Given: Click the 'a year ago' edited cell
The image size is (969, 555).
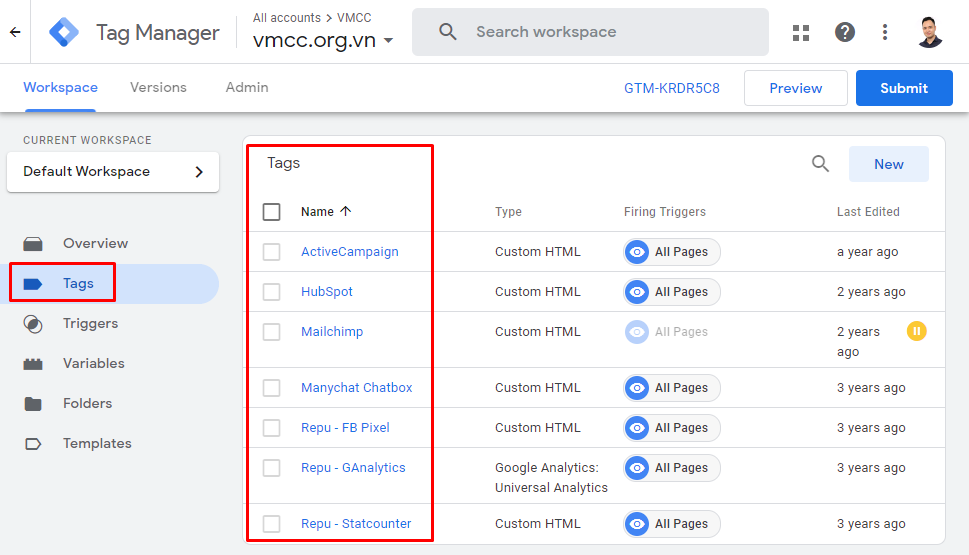Looking at the screenshot, I should [x=868, y=252].
